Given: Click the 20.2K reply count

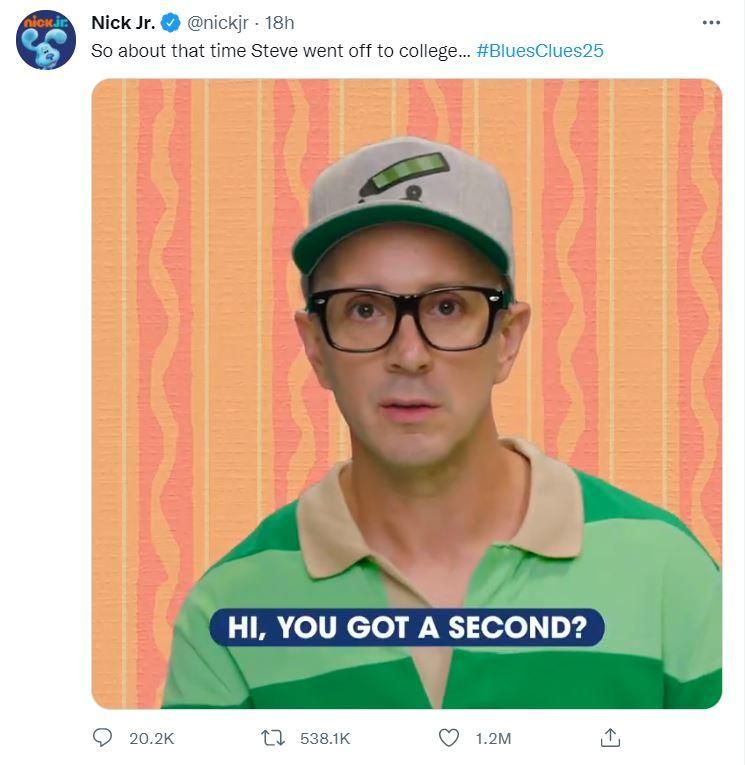Looking at the screenshot, I should 152,738.
